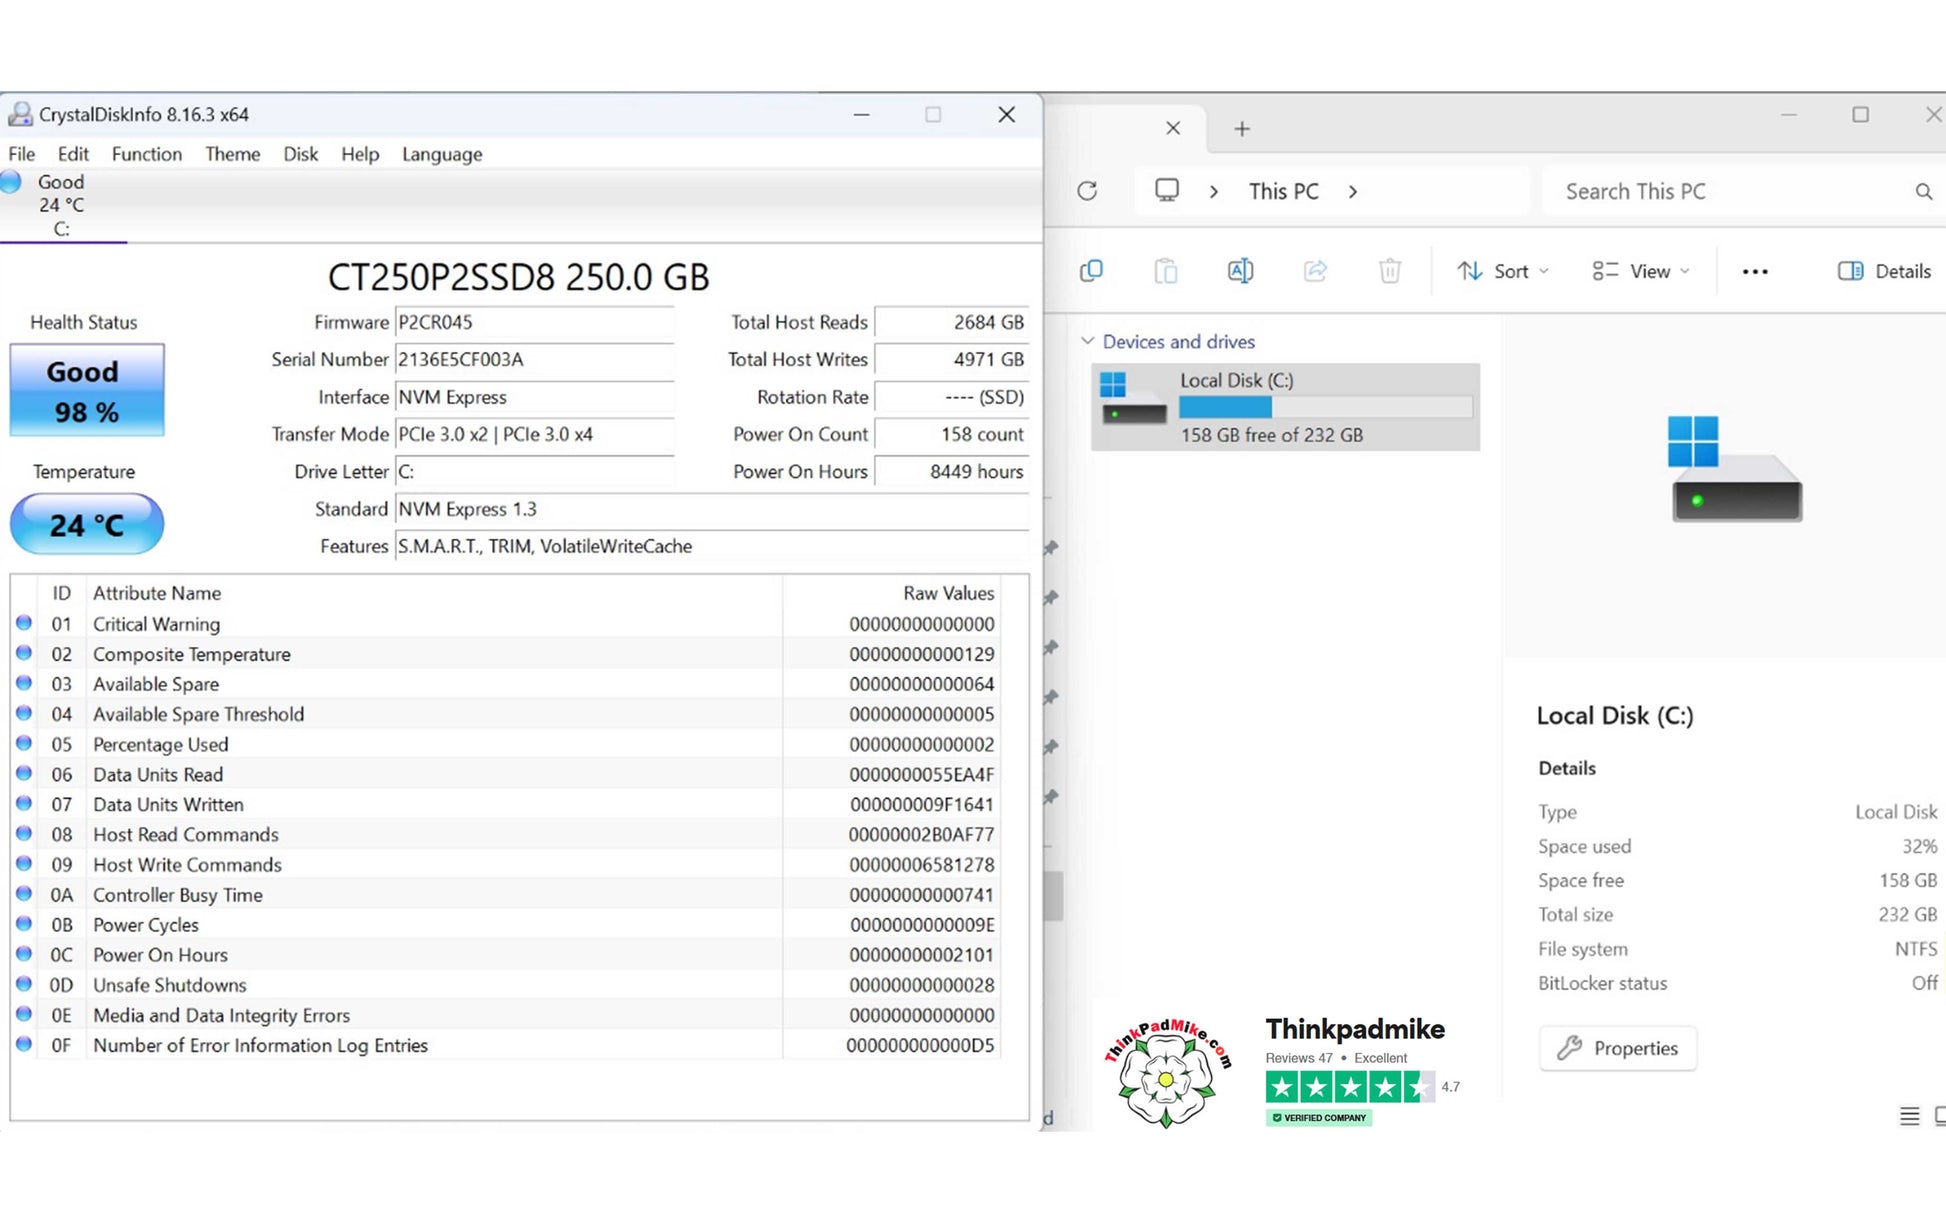Select Media and Data Integrity Errors row
The width and height of the screenshot is (1946, 1223).
tap(507, 1015)
